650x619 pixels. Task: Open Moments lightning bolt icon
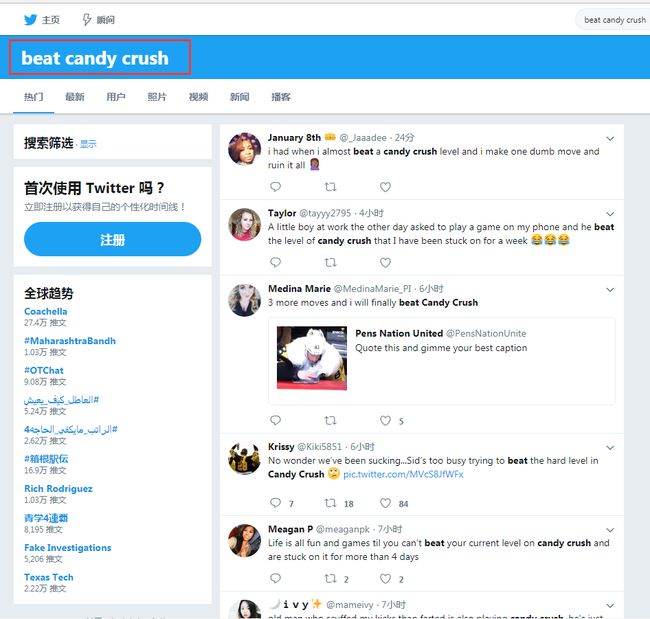pyautogui.click(x=86, y=19)
